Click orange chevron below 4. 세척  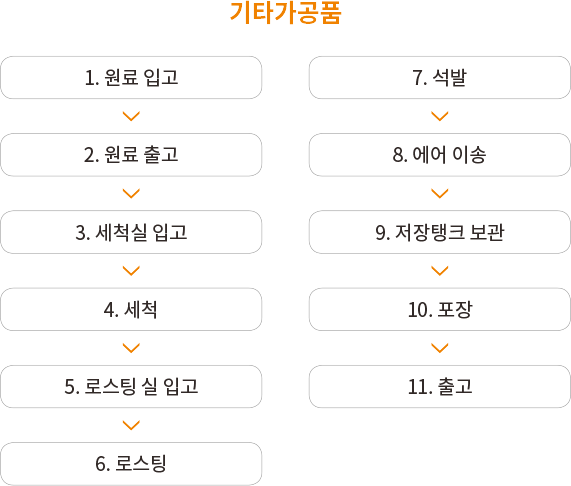coord(131,348)
